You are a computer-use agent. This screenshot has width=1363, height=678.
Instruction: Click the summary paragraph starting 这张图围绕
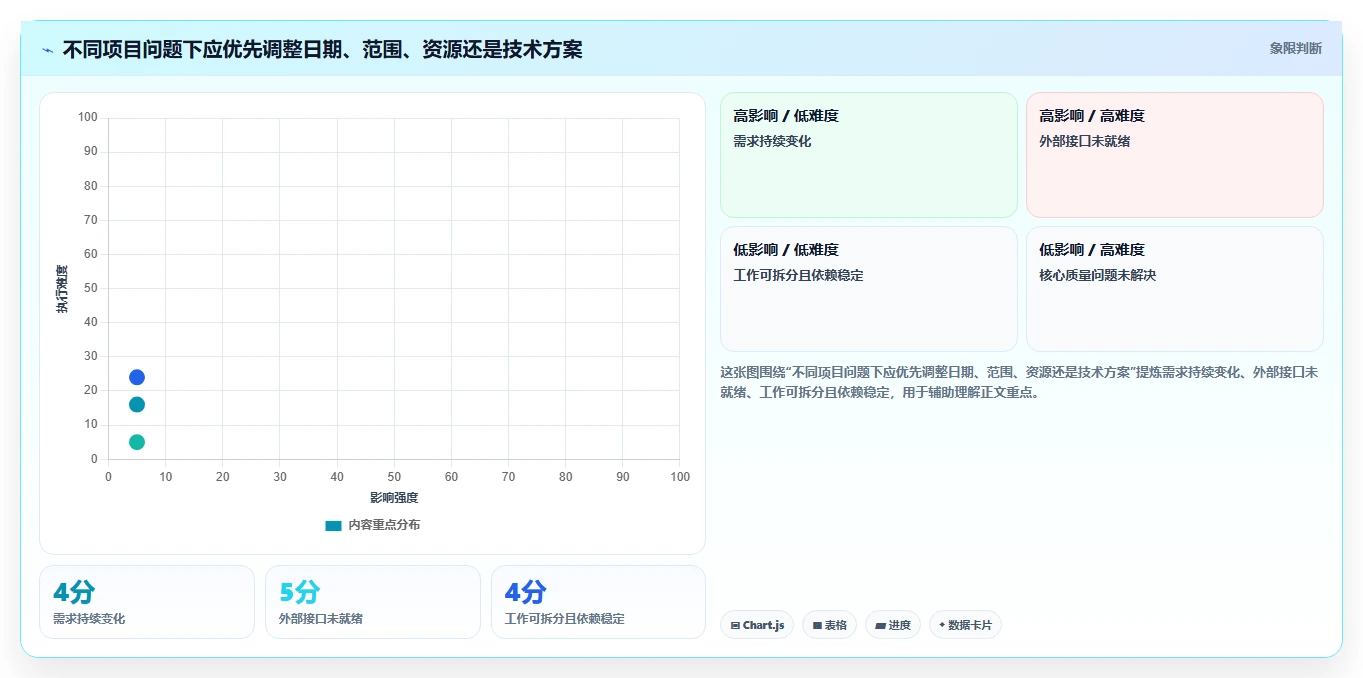(1020, 382)
